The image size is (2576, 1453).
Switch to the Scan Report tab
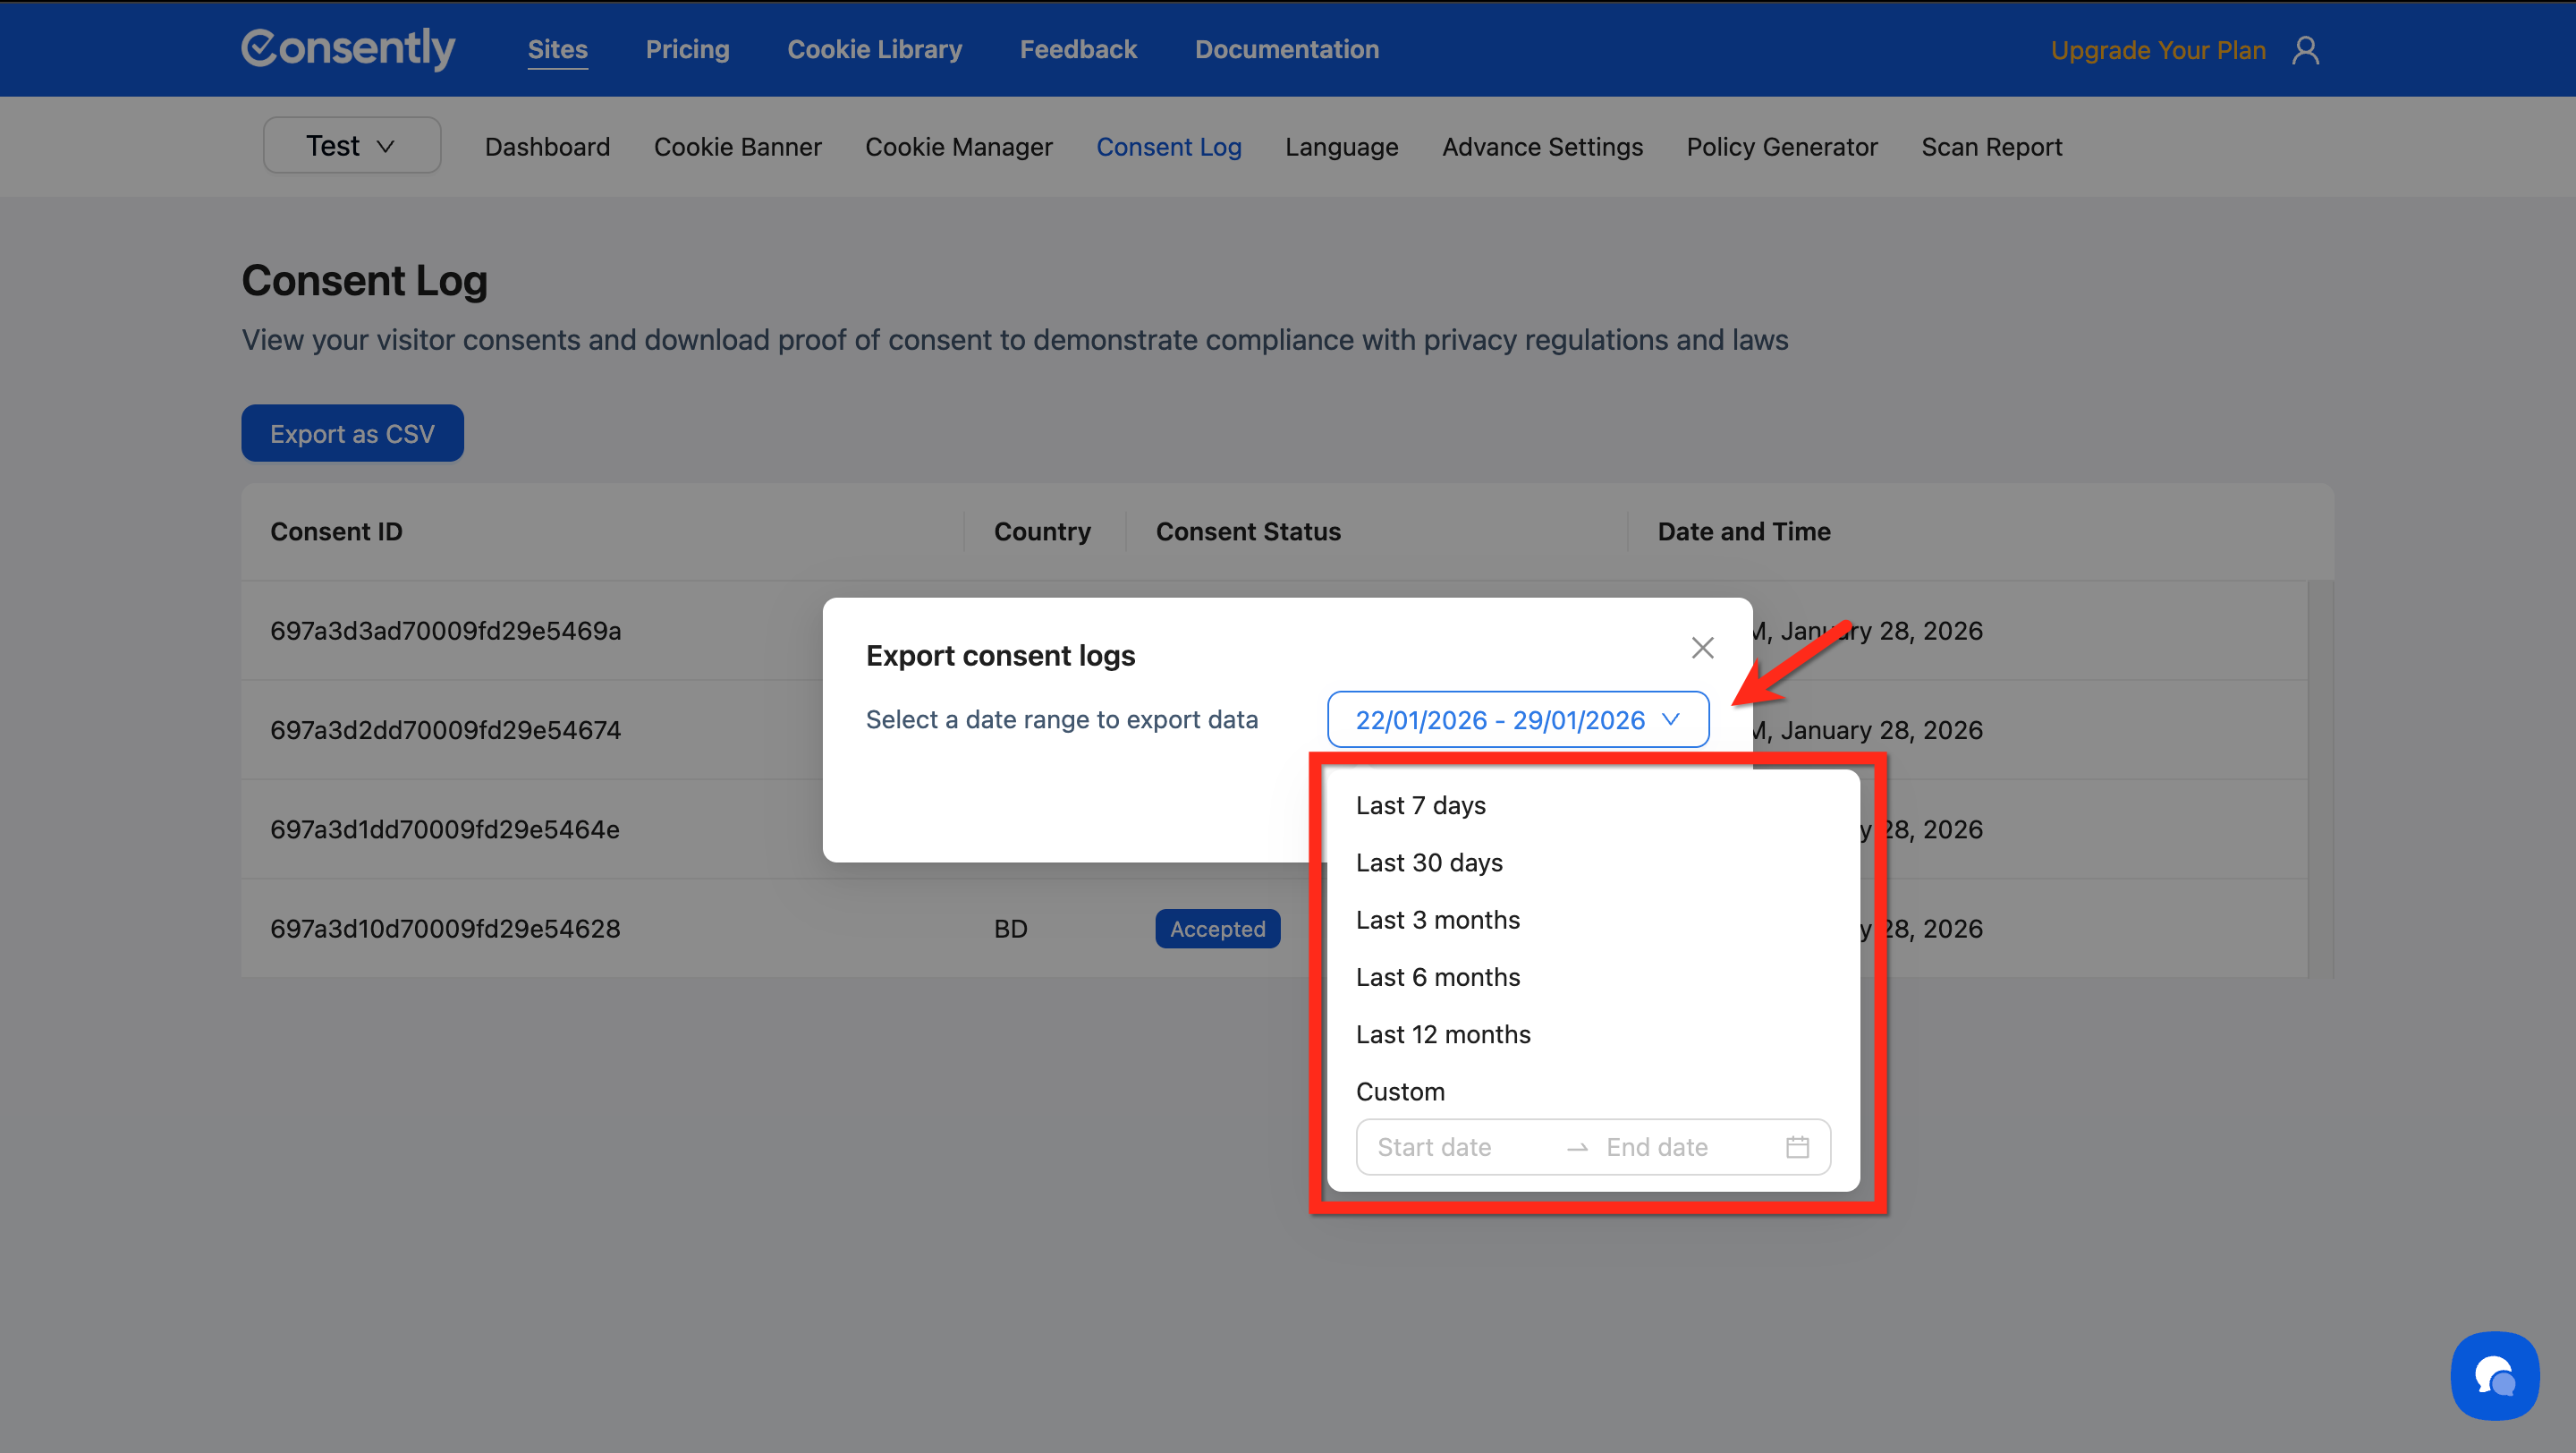tap(1990, 147)
